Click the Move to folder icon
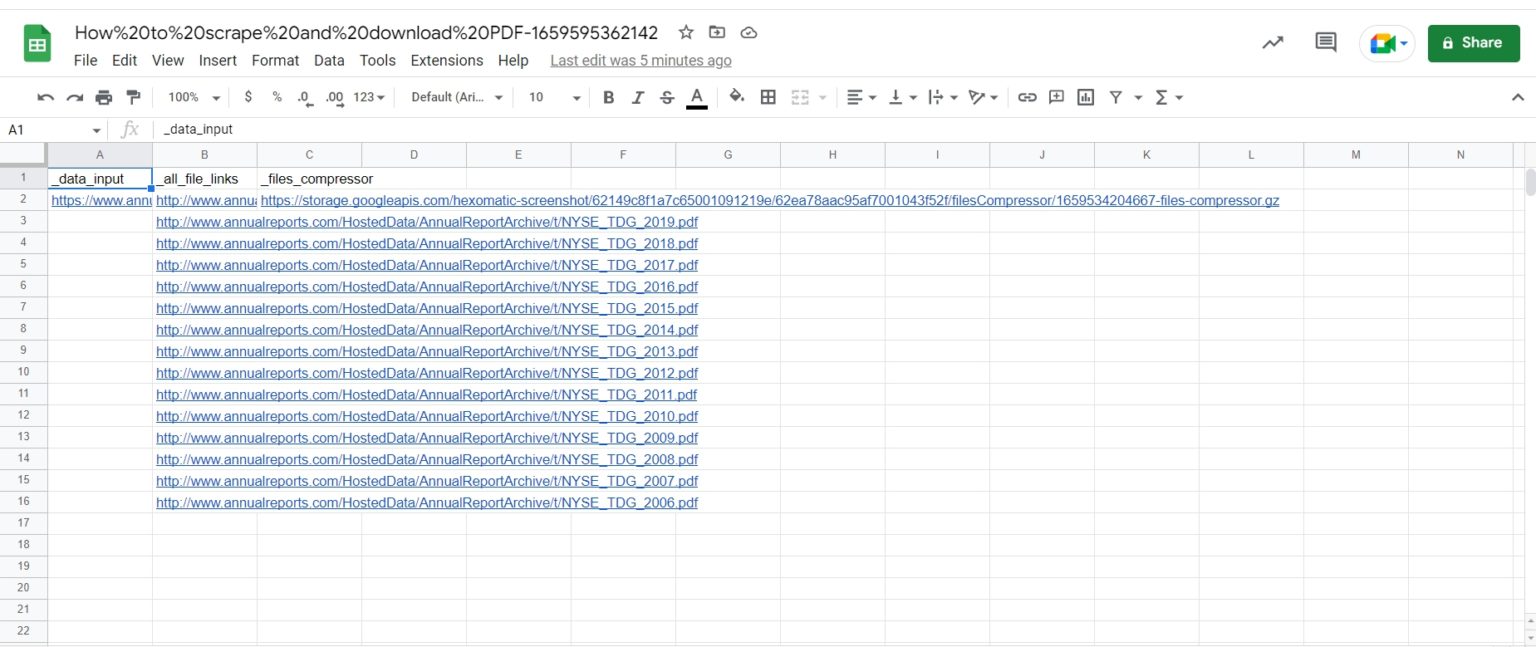 click(x=717, y=32)
